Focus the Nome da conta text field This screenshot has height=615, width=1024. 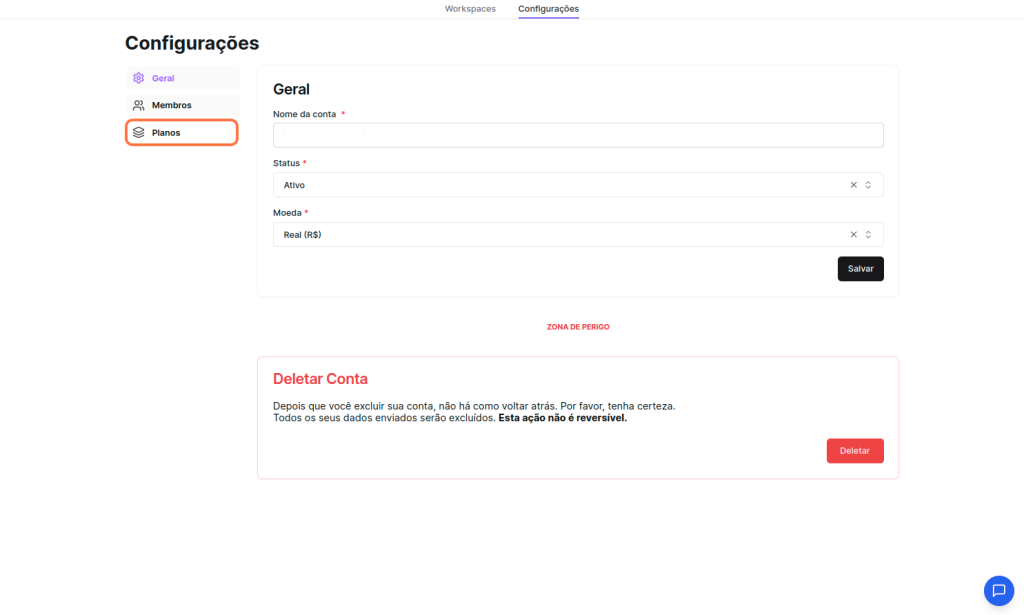tap(578, 135)
